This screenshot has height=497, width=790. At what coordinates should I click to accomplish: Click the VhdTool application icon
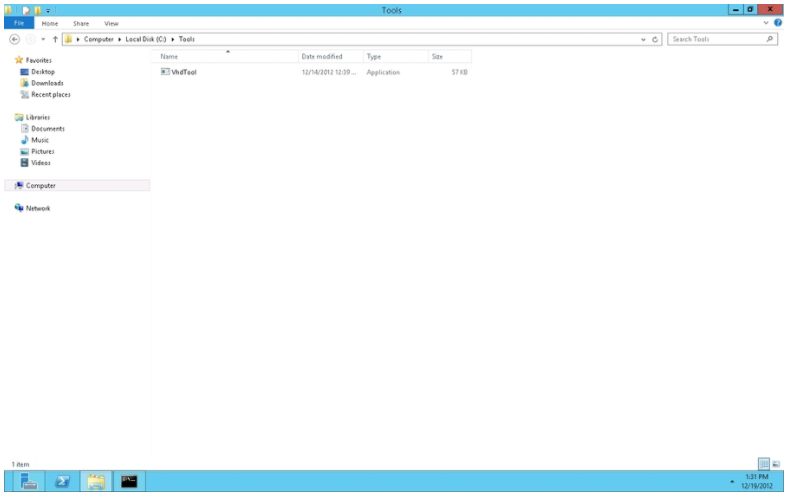pyautogui.click(x=165, y=72)
